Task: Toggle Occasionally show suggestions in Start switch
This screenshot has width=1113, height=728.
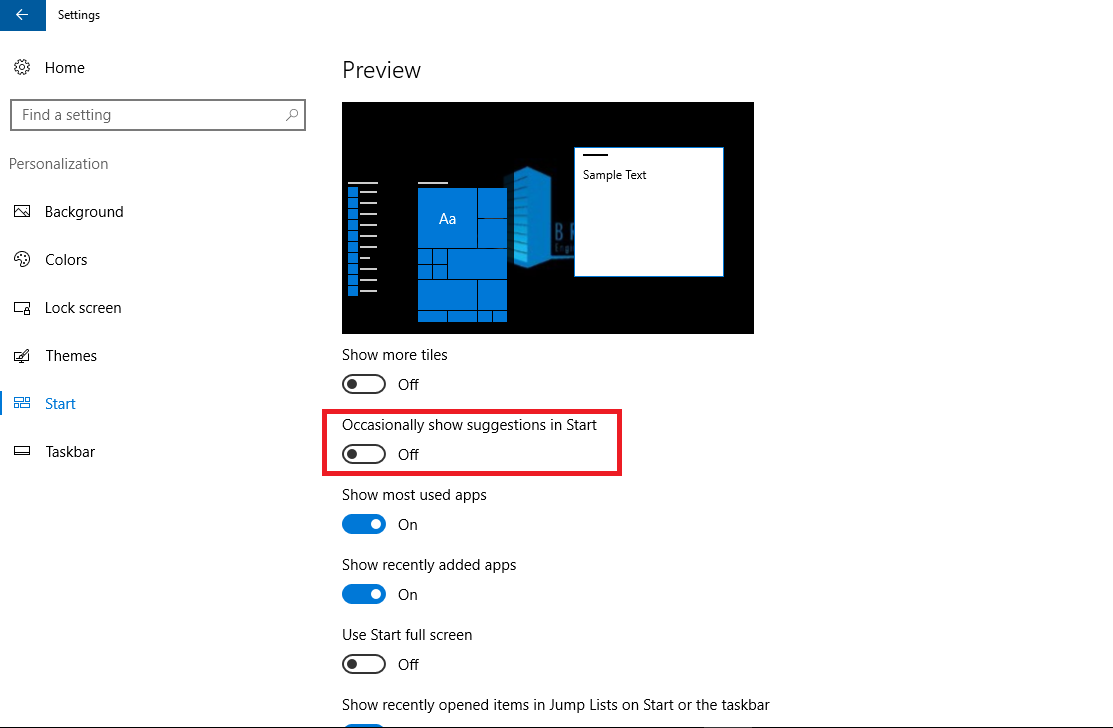Action: pos(363,454)
